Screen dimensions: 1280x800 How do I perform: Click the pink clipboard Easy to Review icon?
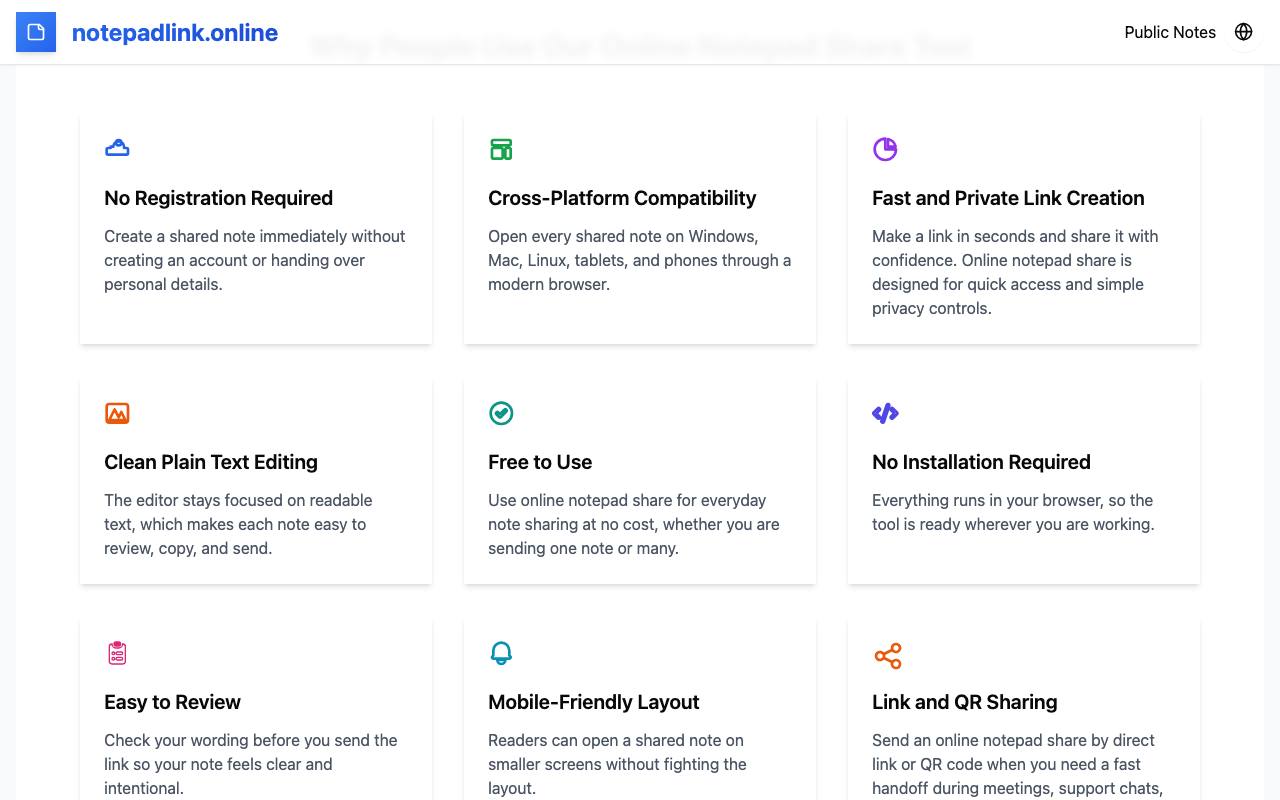(x=117, y=653)
